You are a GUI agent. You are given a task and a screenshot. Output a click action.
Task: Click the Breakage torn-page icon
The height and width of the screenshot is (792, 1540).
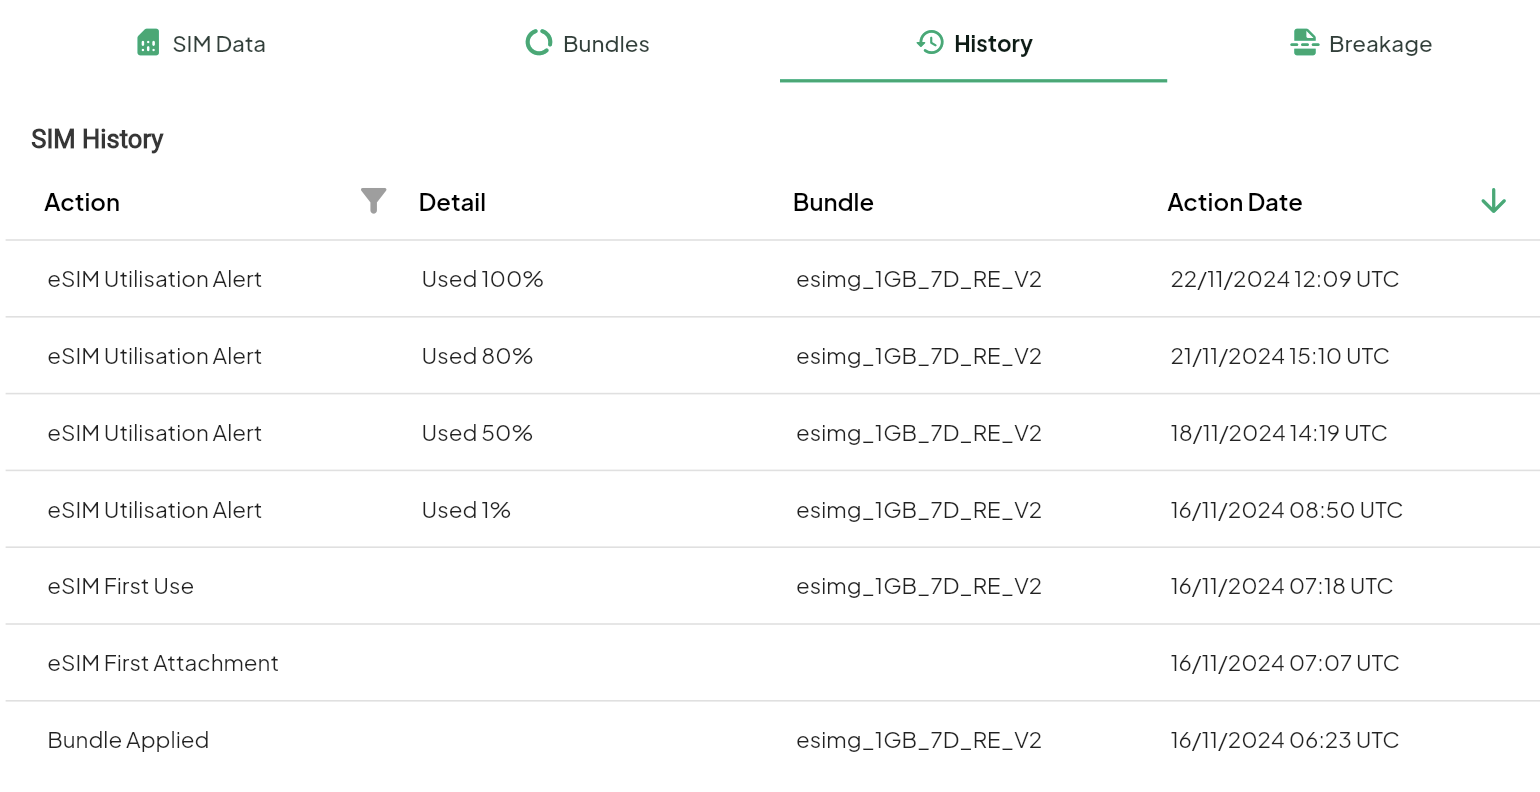pos(1304,43)
